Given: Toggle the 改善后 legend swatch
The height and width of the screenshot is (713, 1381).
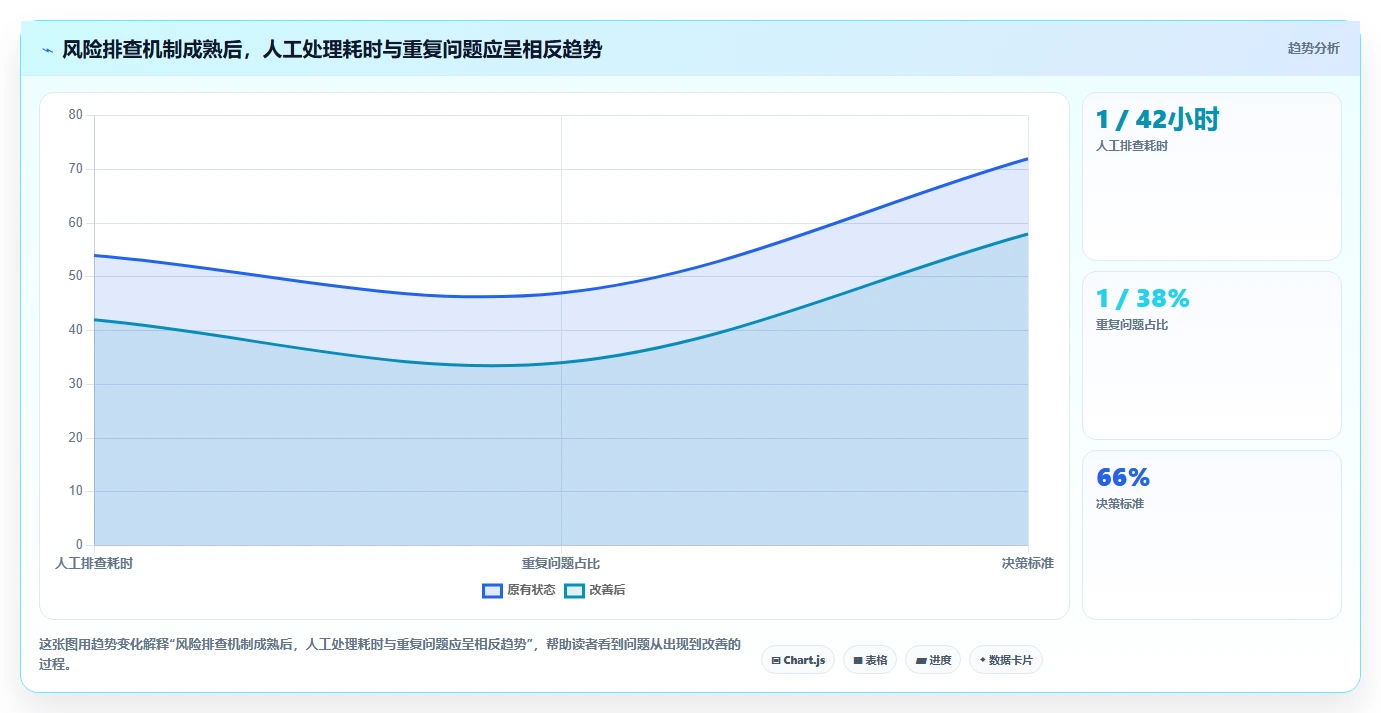Looking at the screenshot, I should [574, 590].
